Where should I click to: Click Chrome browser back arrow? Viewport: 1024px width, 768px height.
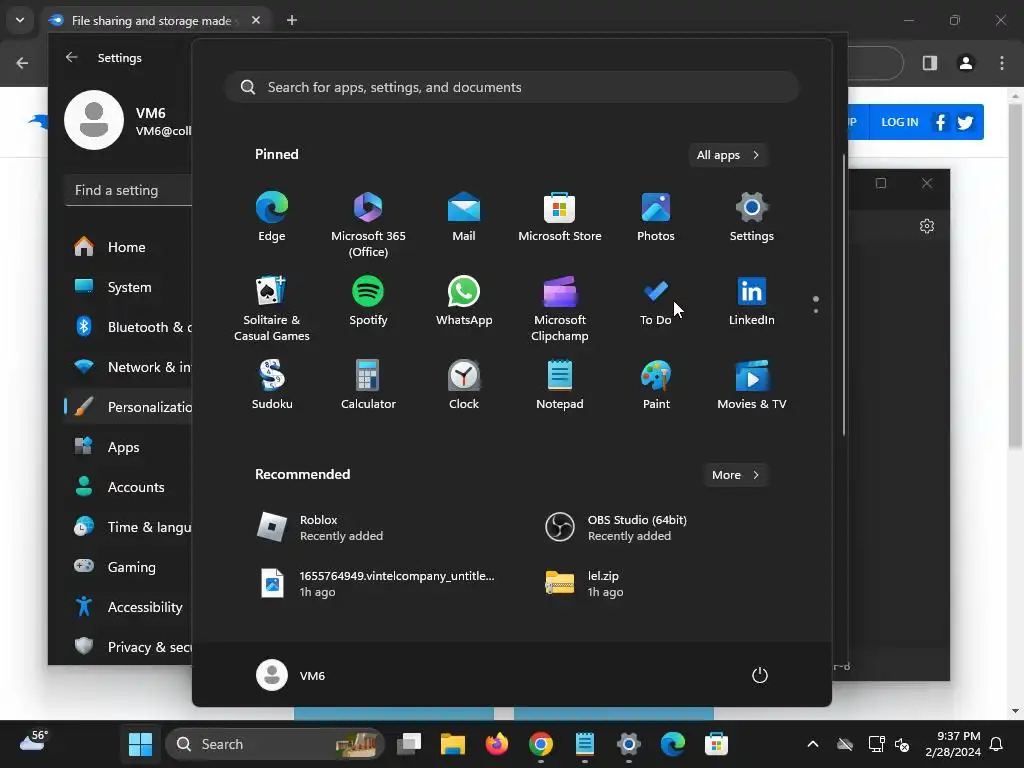(x=22, y=63)
